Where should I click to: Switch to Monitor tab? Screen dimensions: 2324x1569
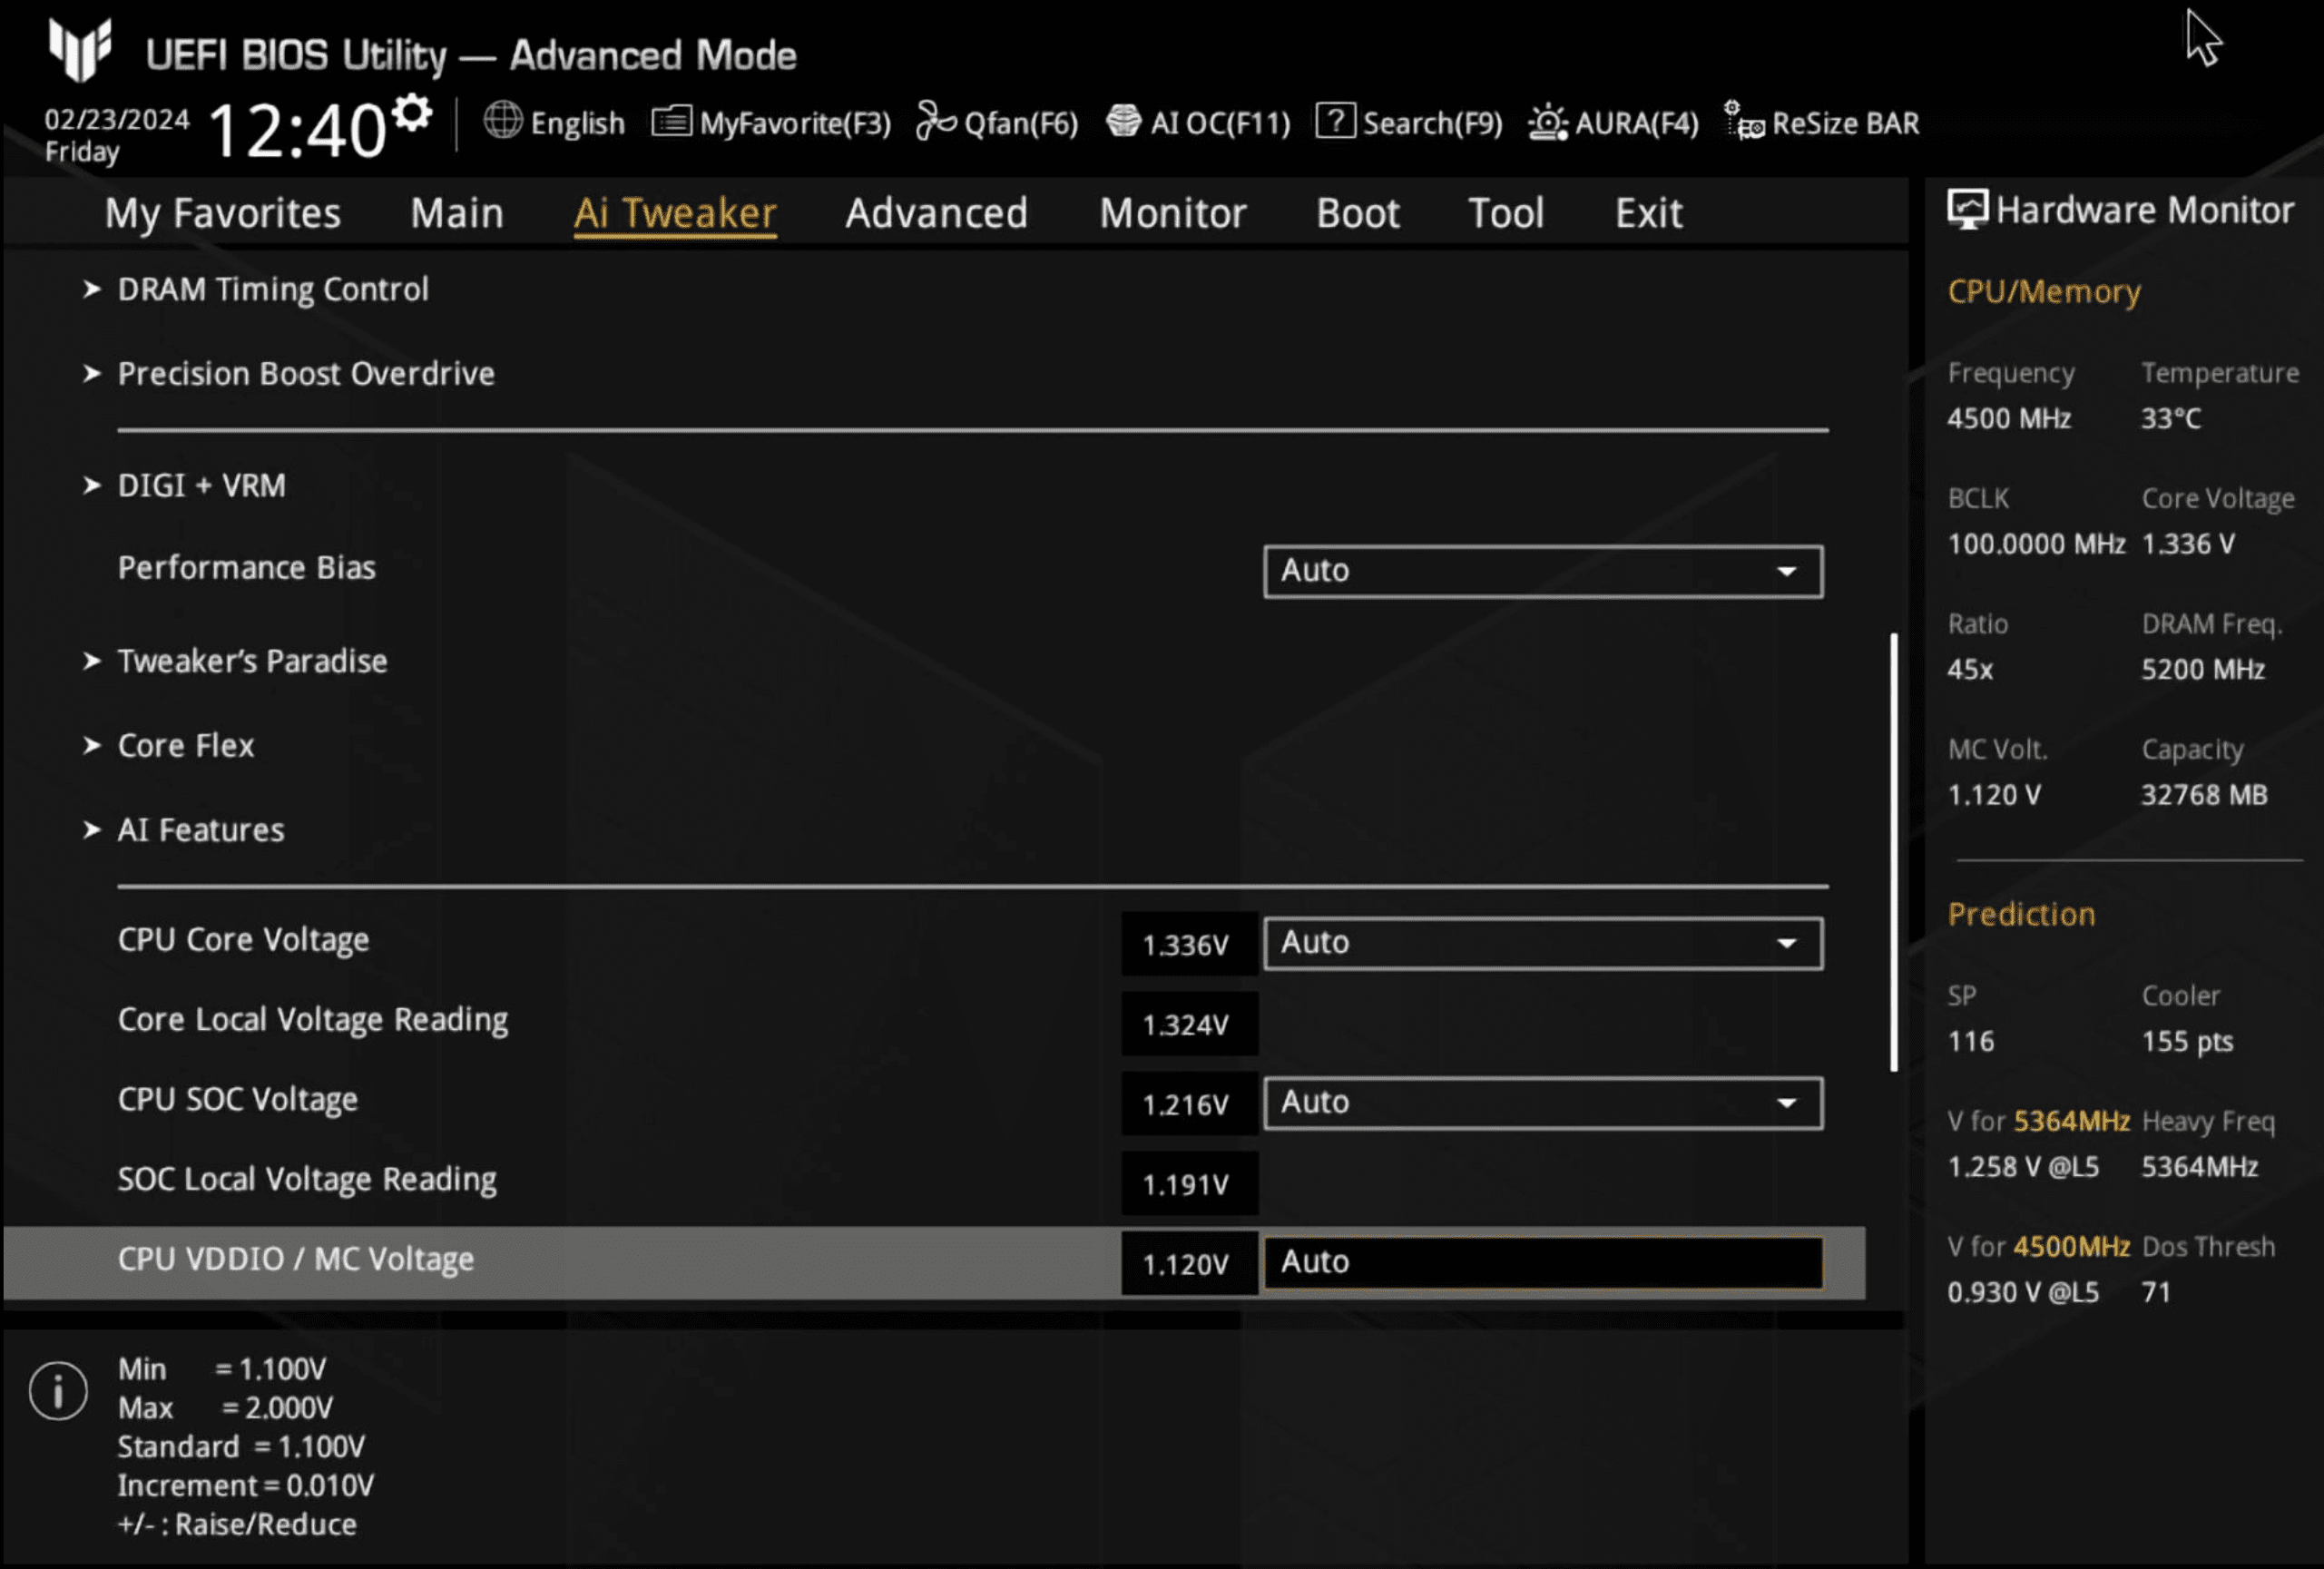coord(1173,213)
